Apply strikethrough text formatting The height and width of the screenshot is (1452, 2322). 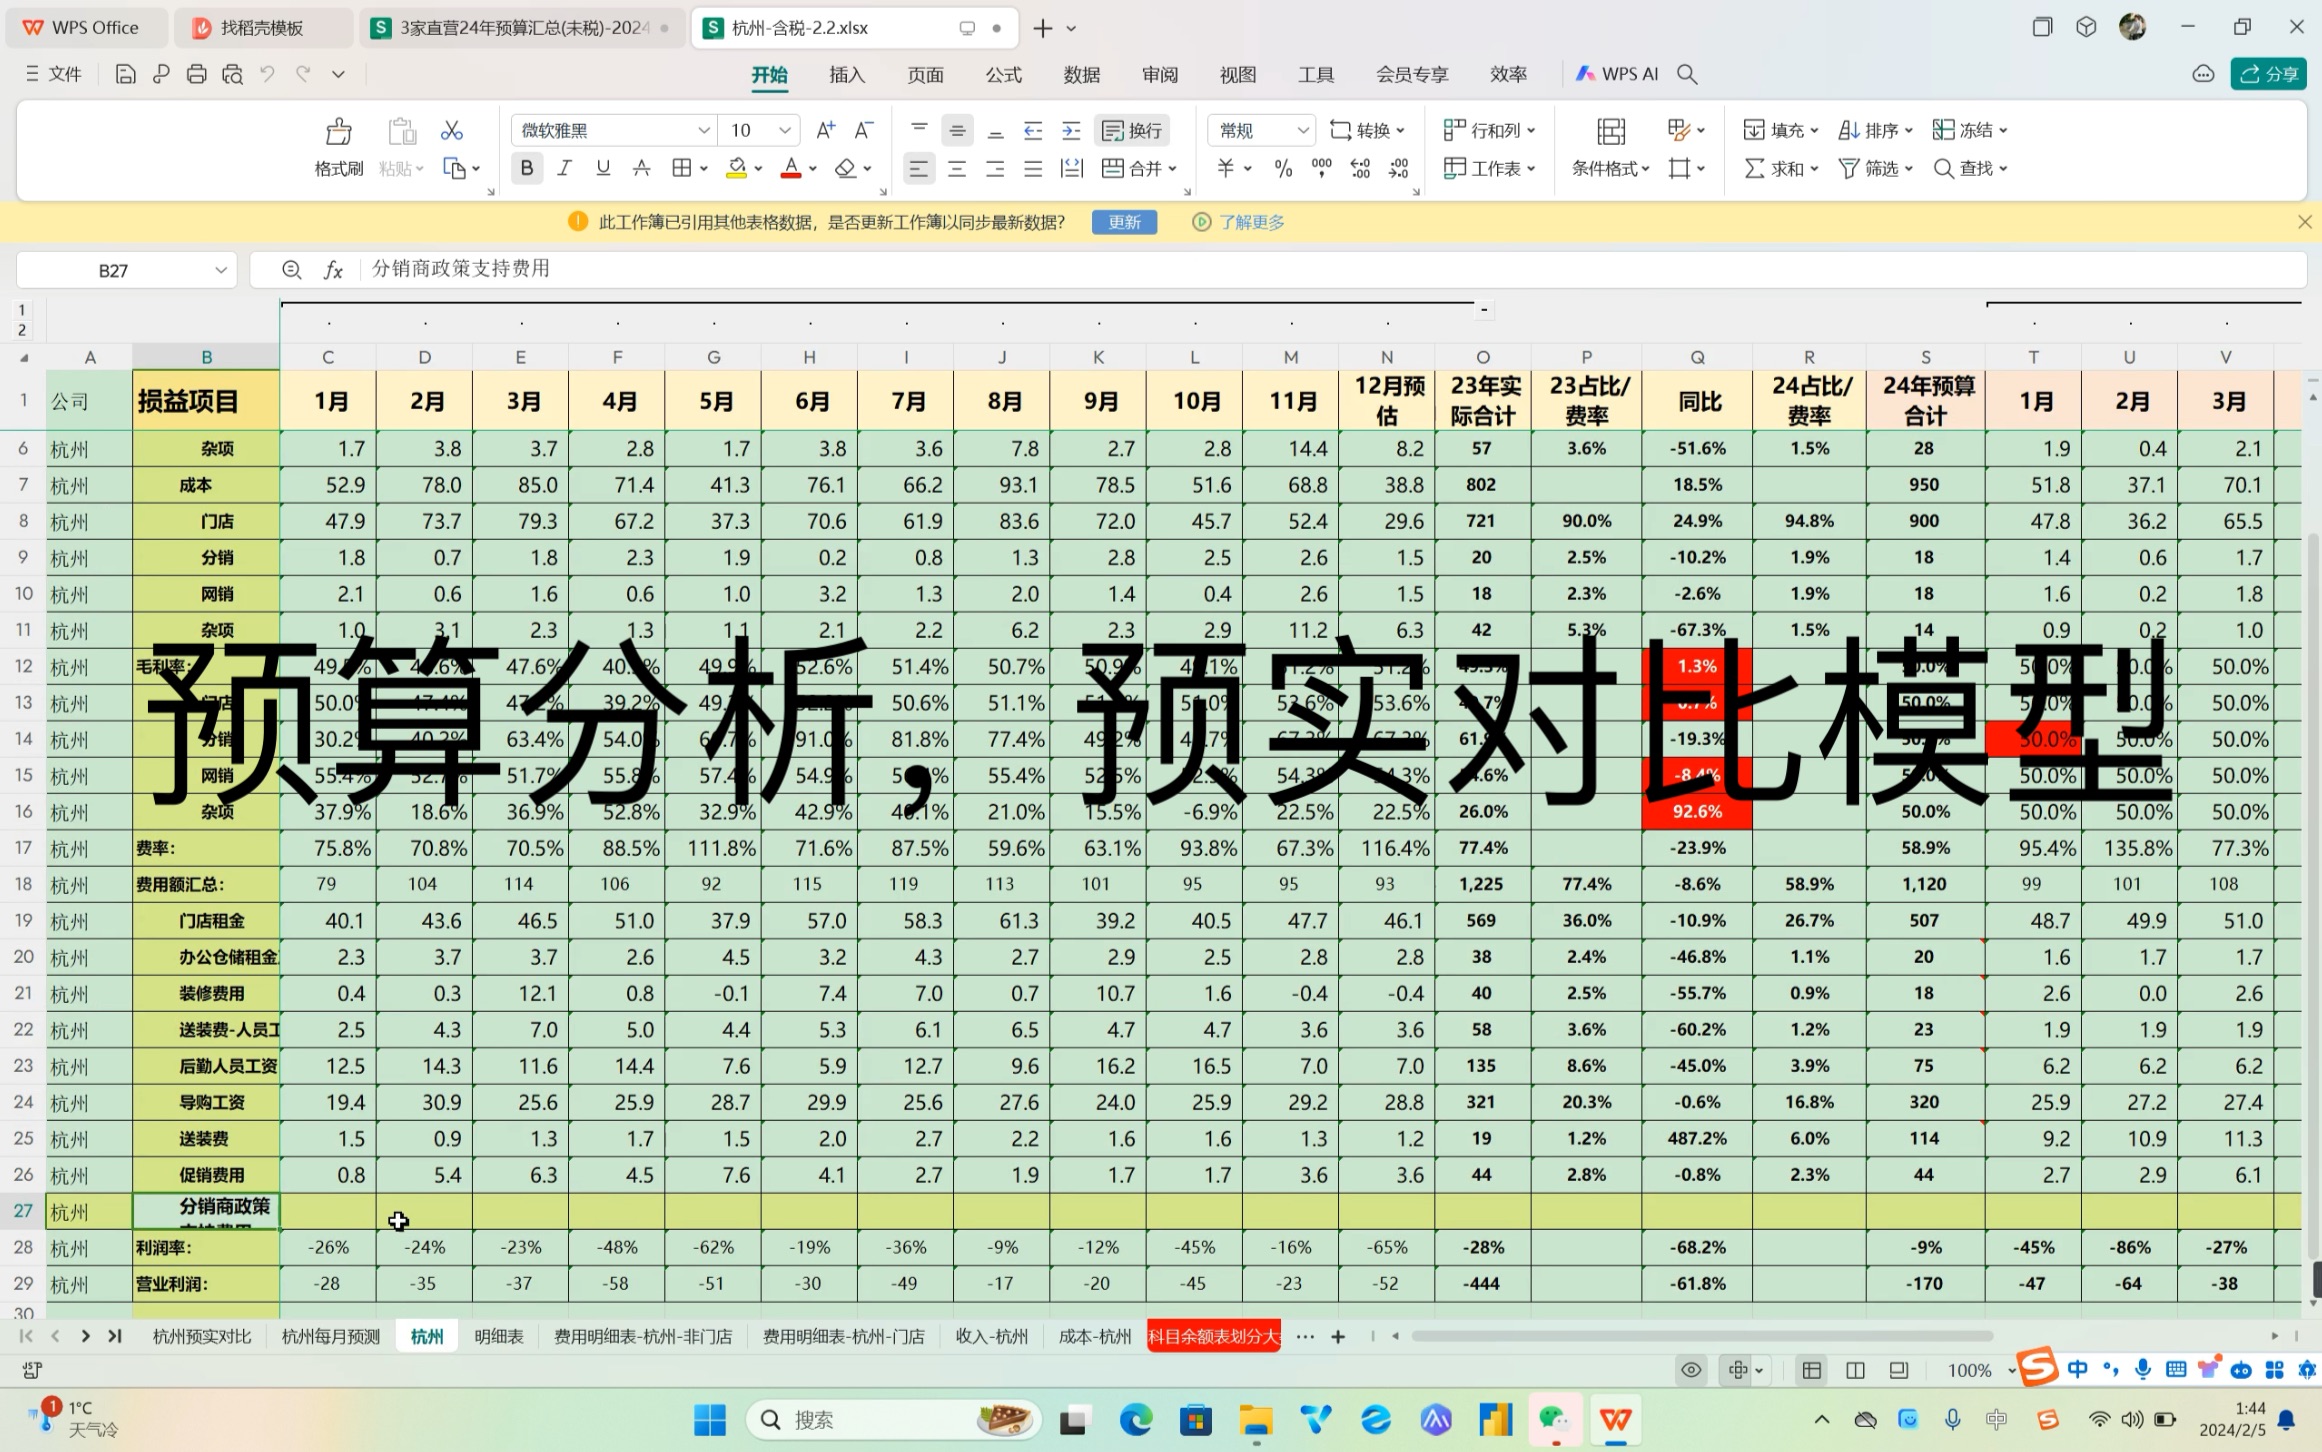click(641, 169)
